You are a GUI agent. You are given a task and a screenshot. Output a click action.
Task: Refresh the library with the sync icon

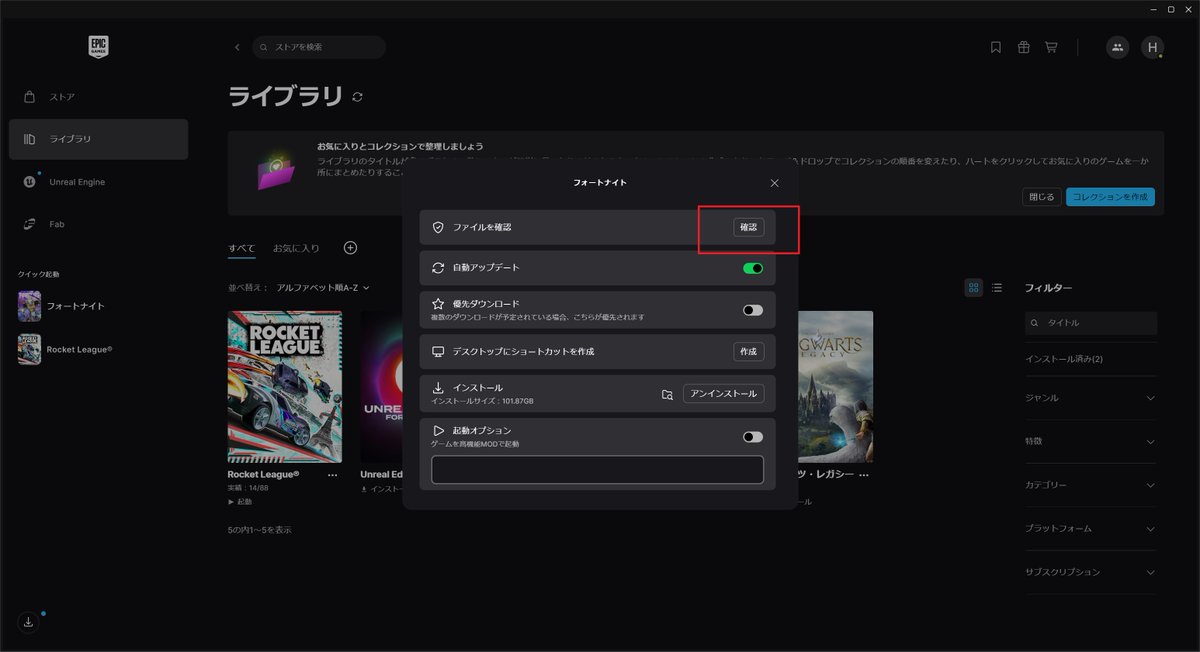click(358, 97)
